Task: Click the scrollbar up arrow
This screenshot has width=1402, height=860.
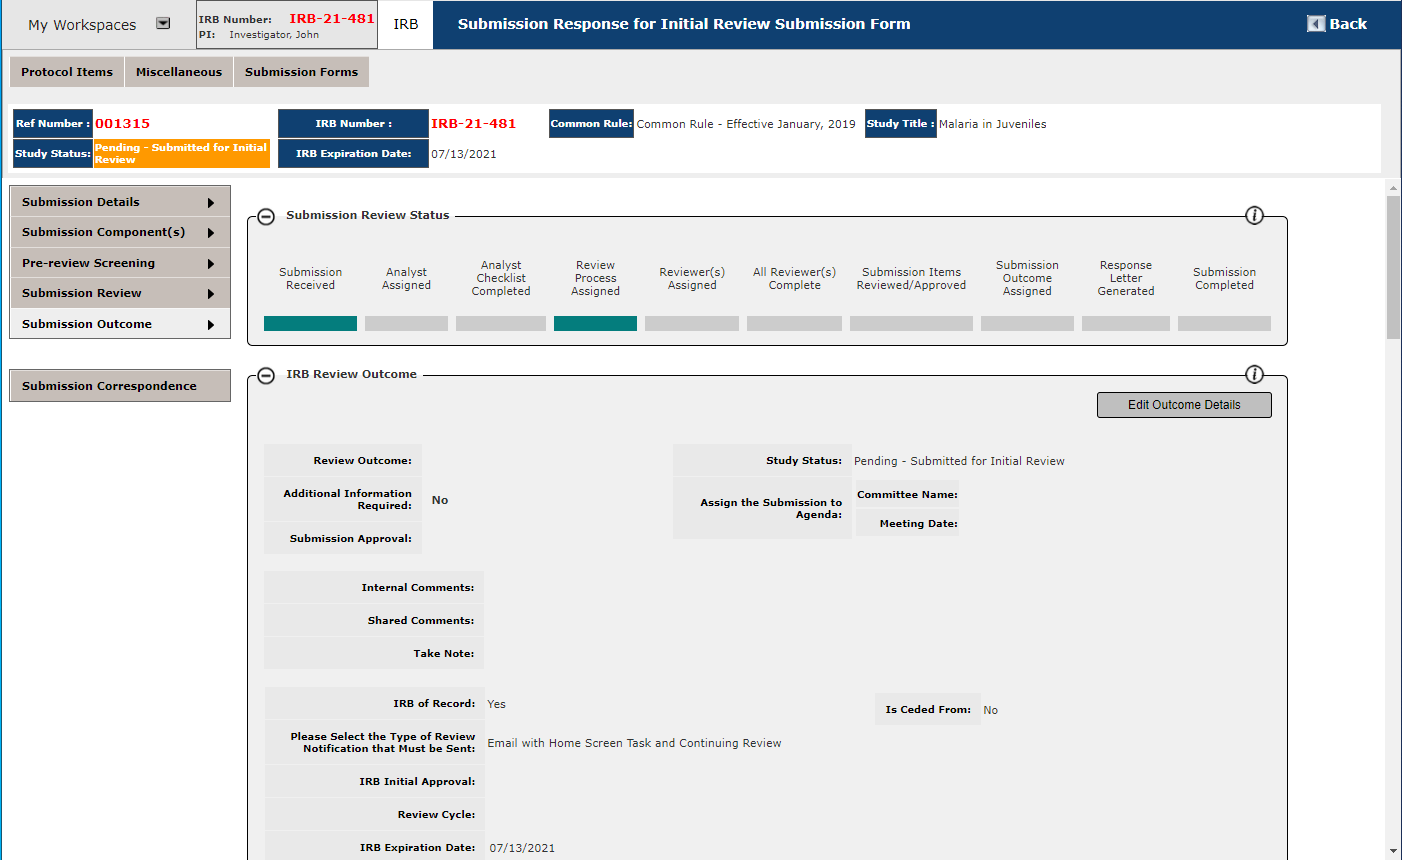Action: click(1394, 188)
